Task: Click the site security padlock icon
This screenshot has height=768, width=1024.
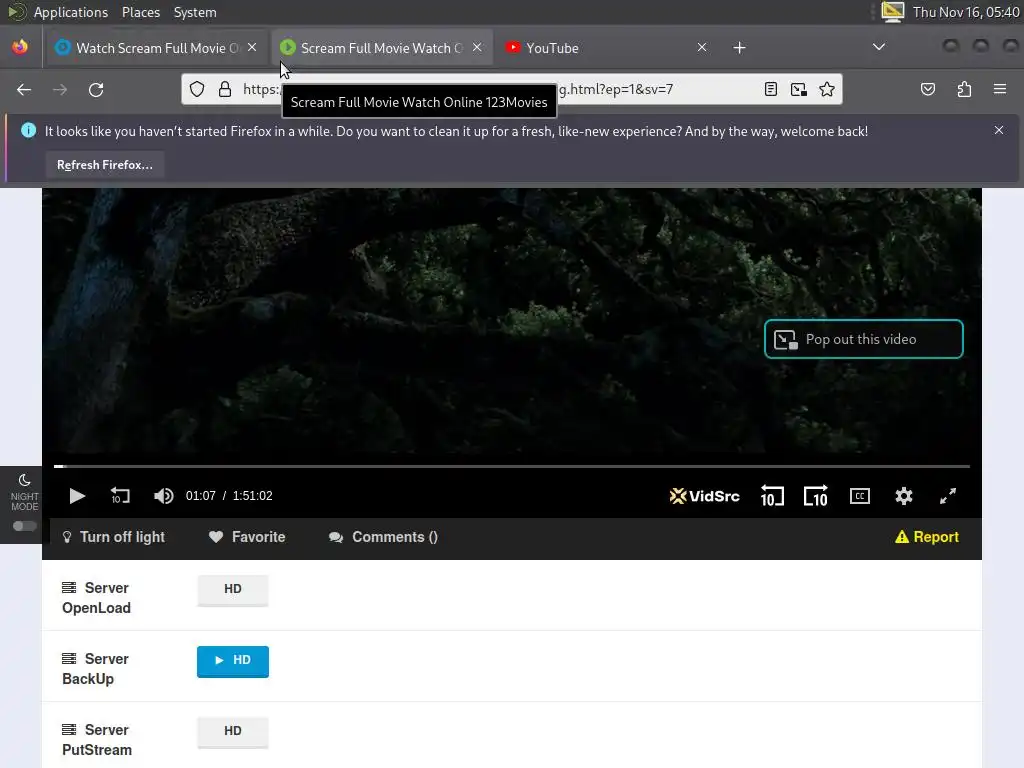Action: (225, 89)
